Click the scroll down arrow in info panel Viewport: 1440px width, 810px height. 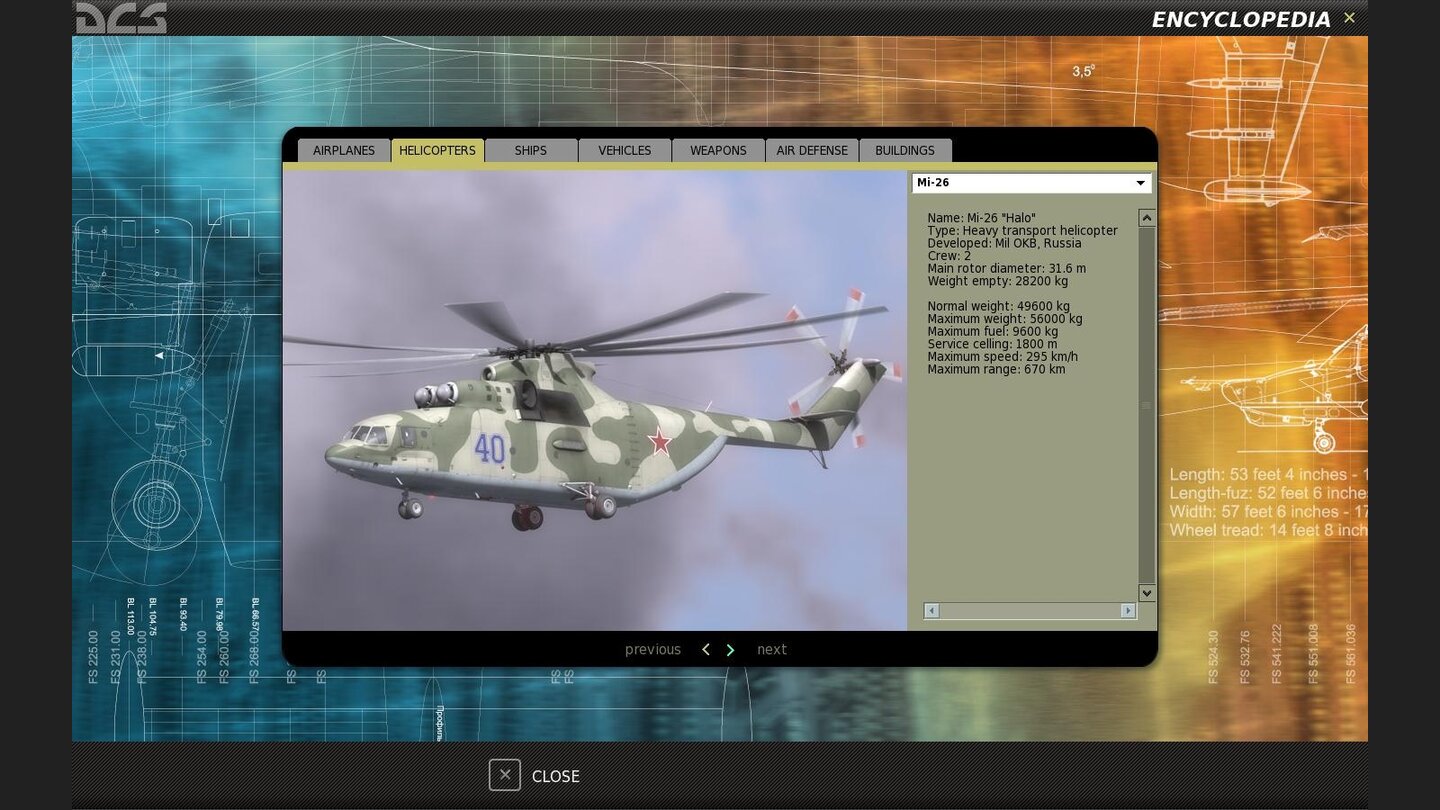coord(1147,593)
